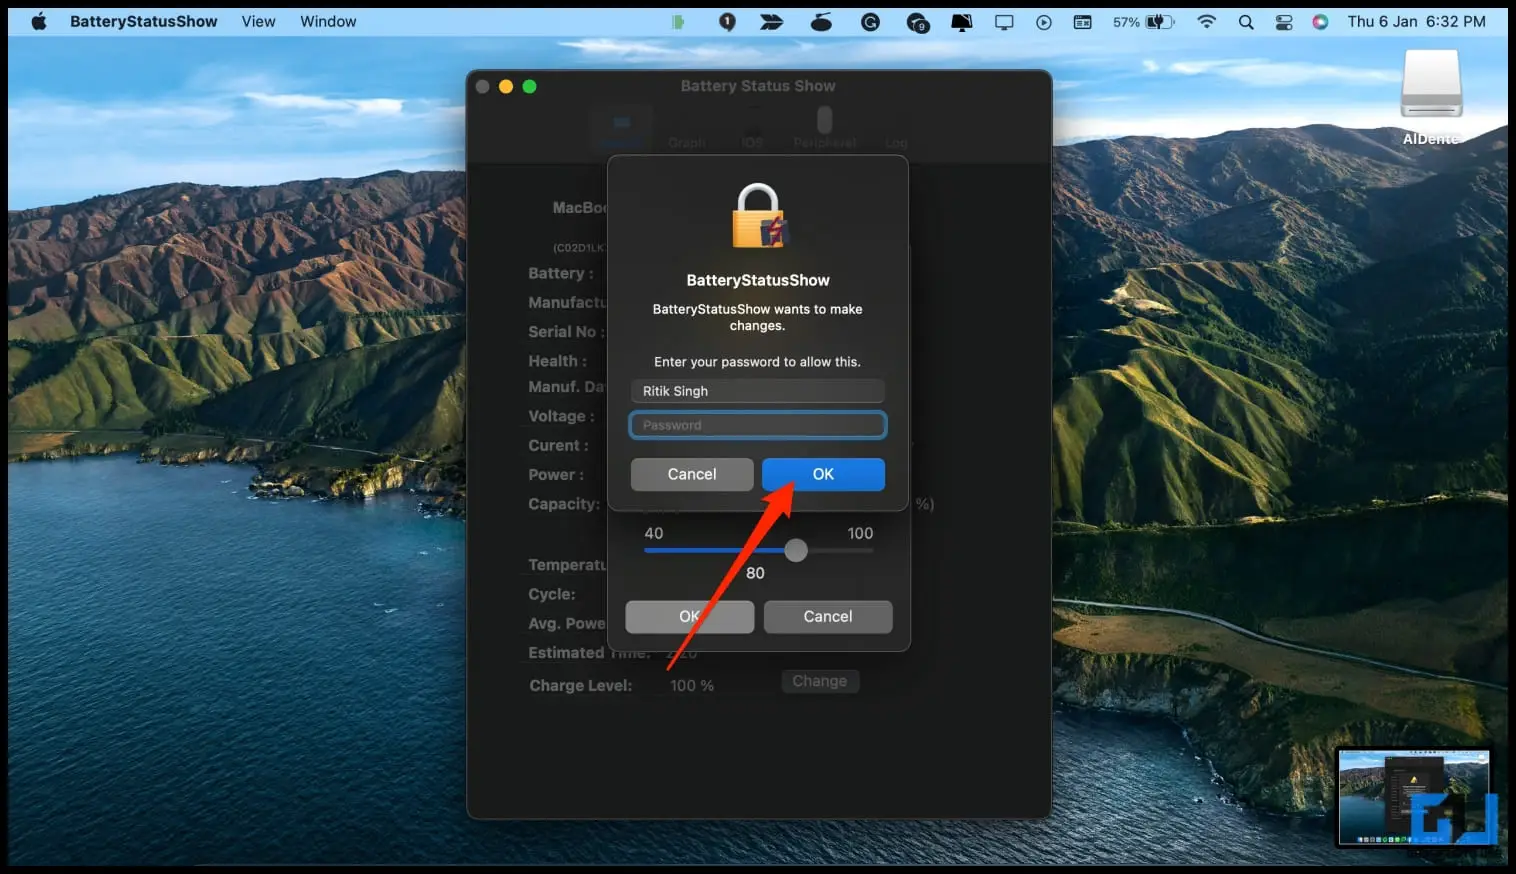1516x874 pixels.
Task: Click OK in the charge level sheet
Action: click(x=690, y=616)
